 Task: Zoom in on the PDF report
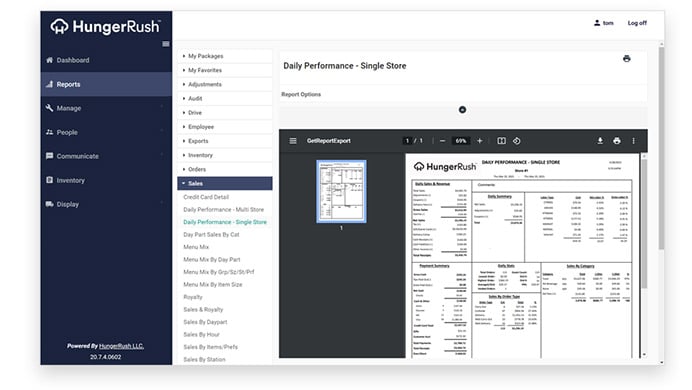click(x=480, y=141)
